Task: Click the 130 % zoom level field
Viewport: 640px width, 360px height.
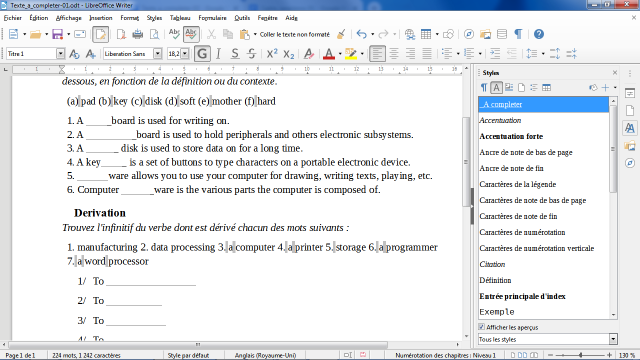Action: coord(627,355)
